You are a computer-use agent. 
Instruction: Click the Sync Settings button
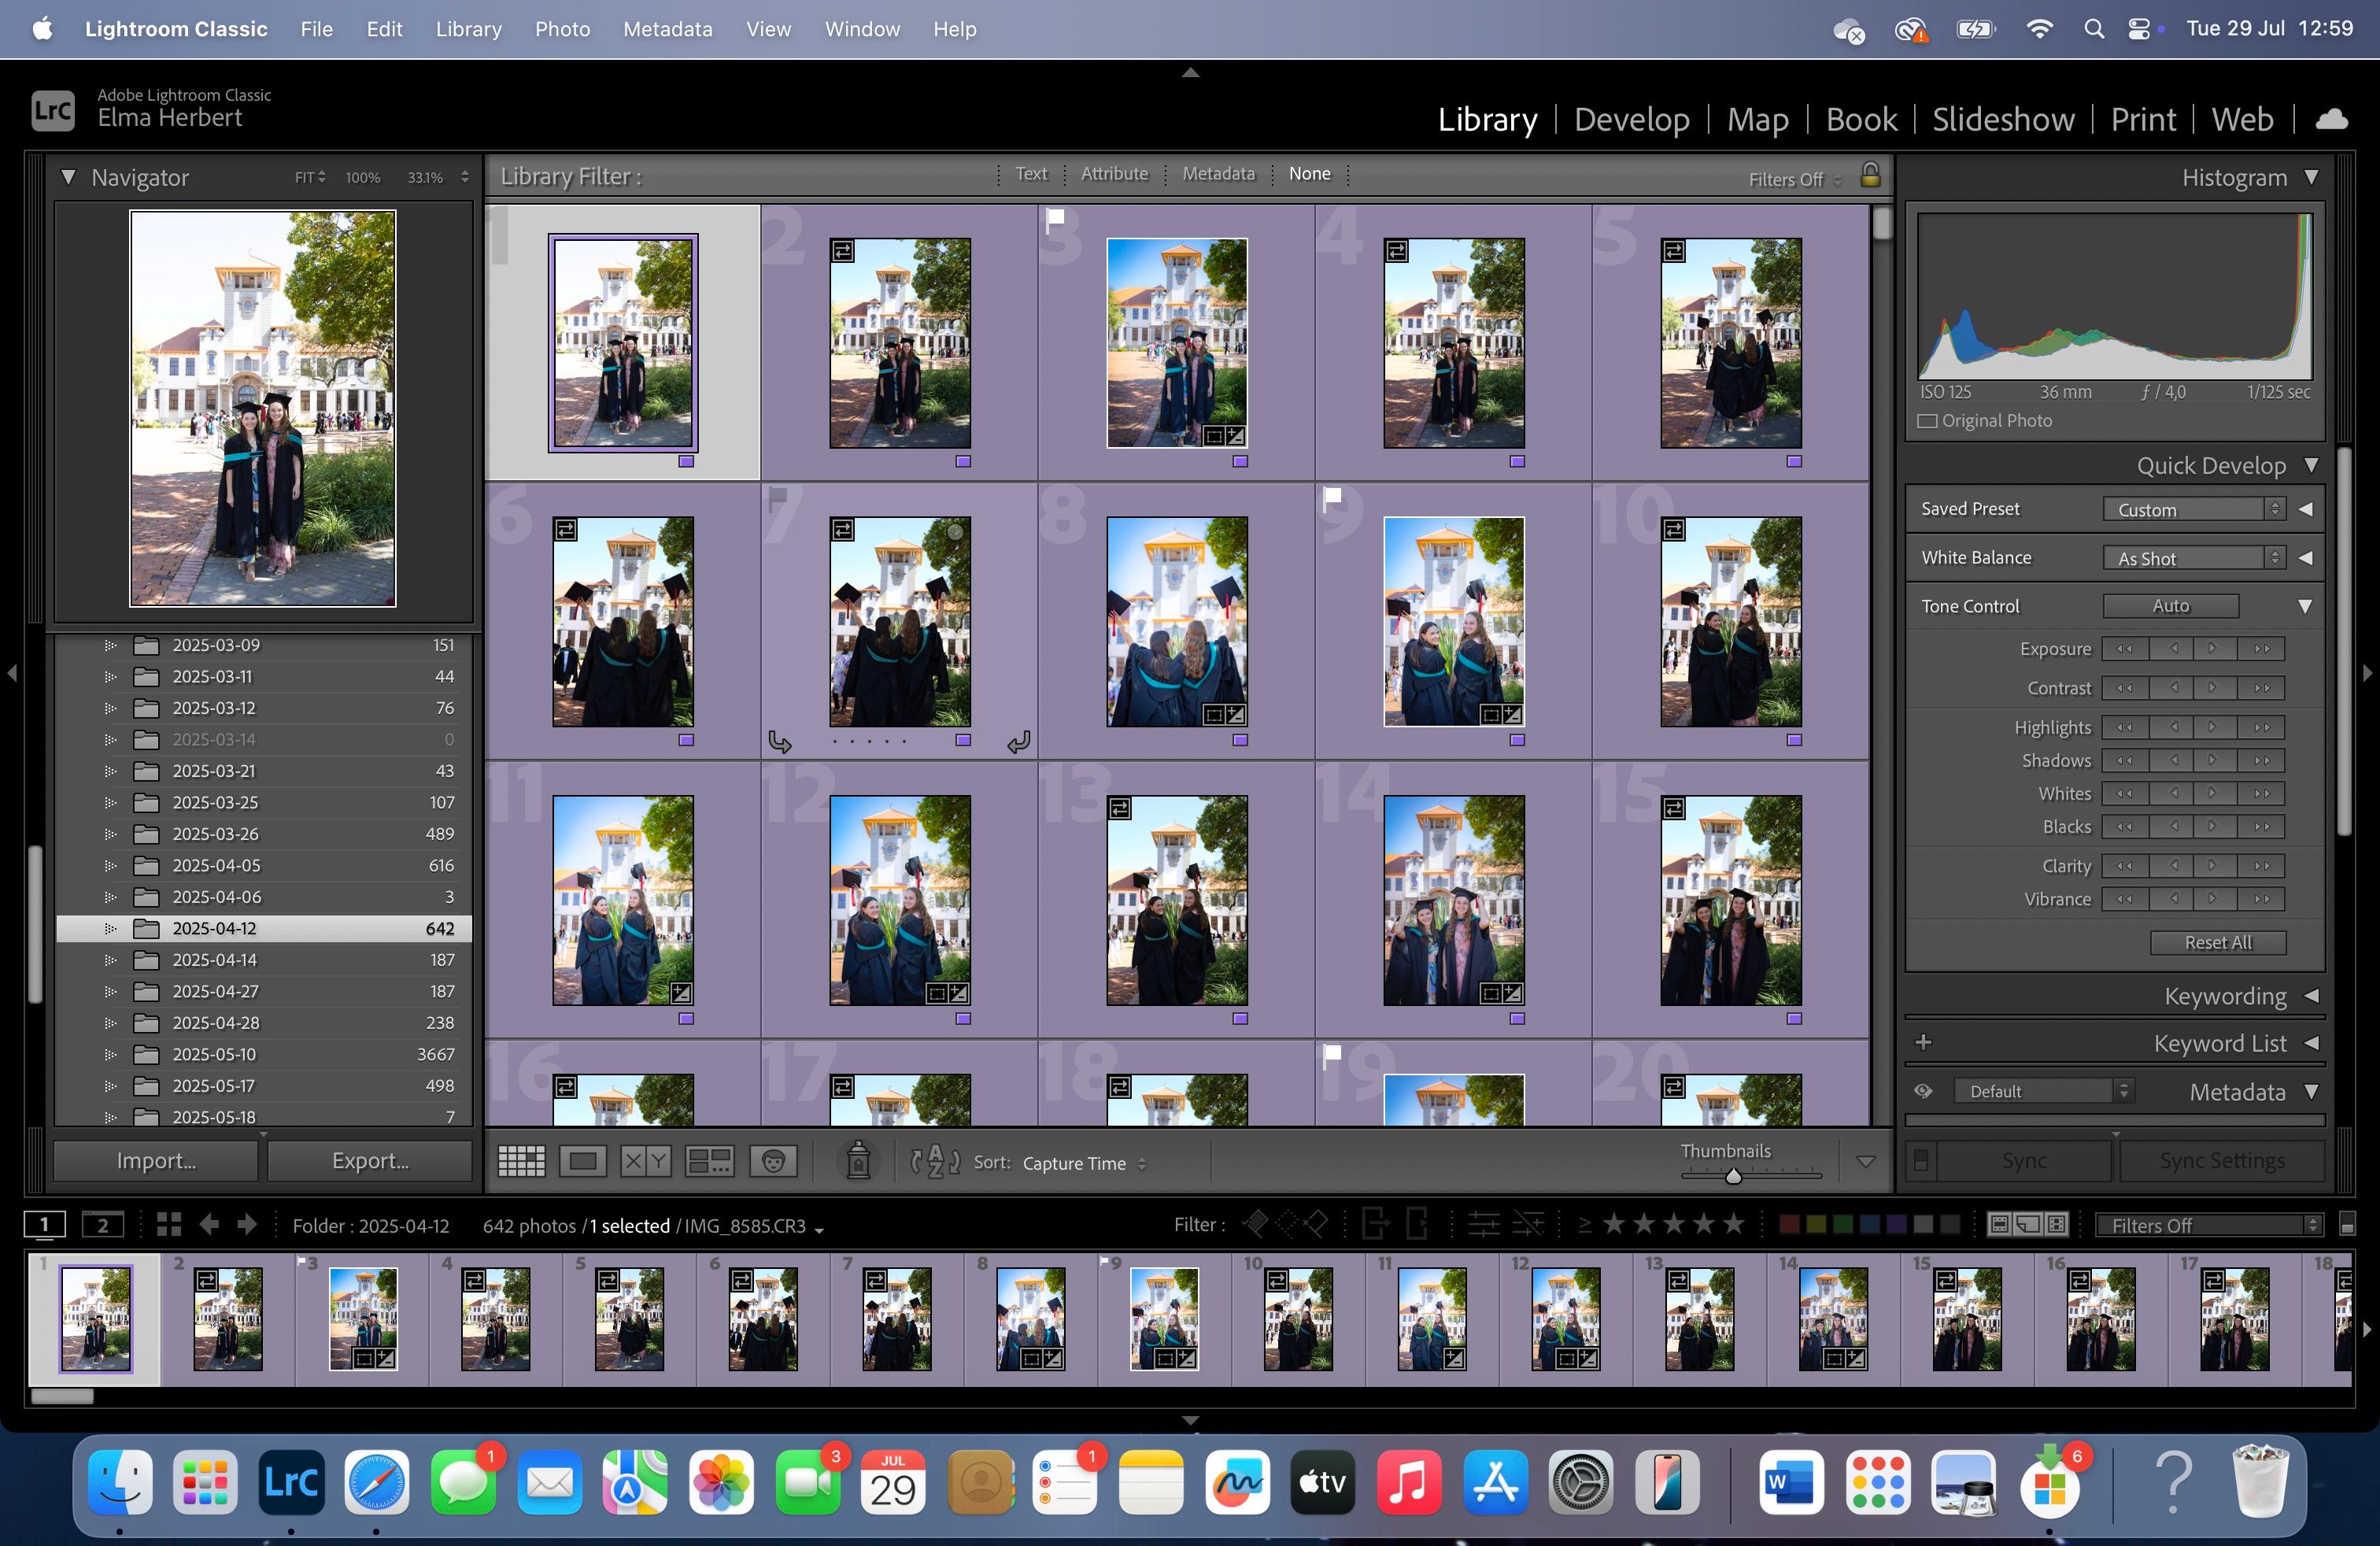(2221, 1160)
